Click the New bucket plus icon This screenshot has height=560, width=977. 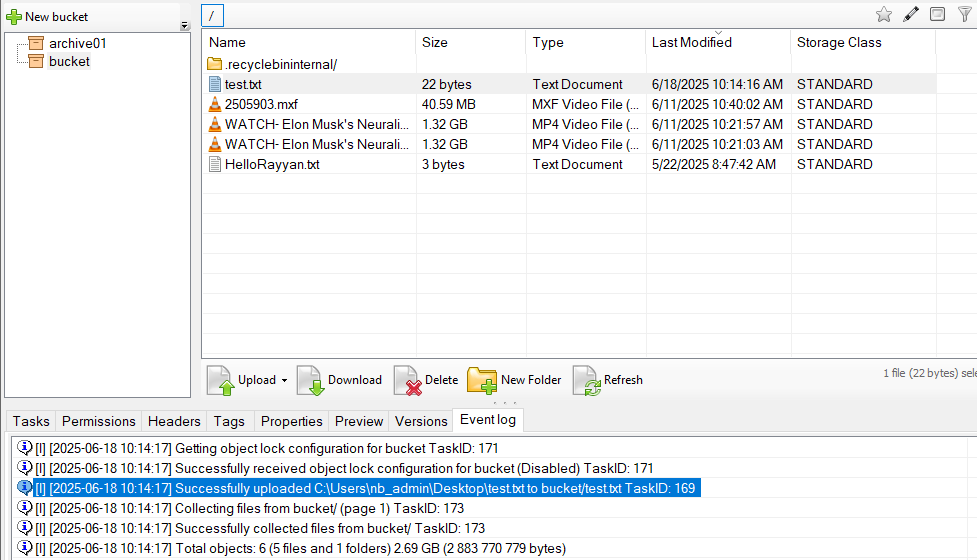(14, 17)
